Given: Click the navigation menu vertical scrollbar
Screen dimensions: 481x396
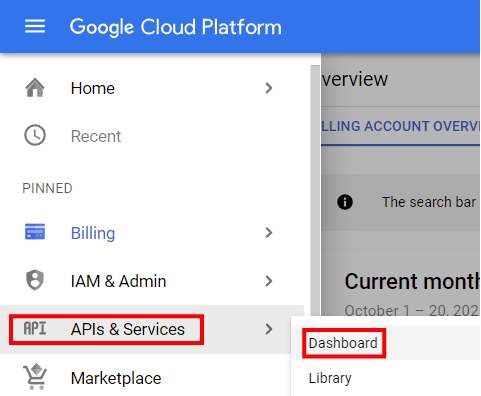Looking at the screenshot, I should tap(315, 190).
